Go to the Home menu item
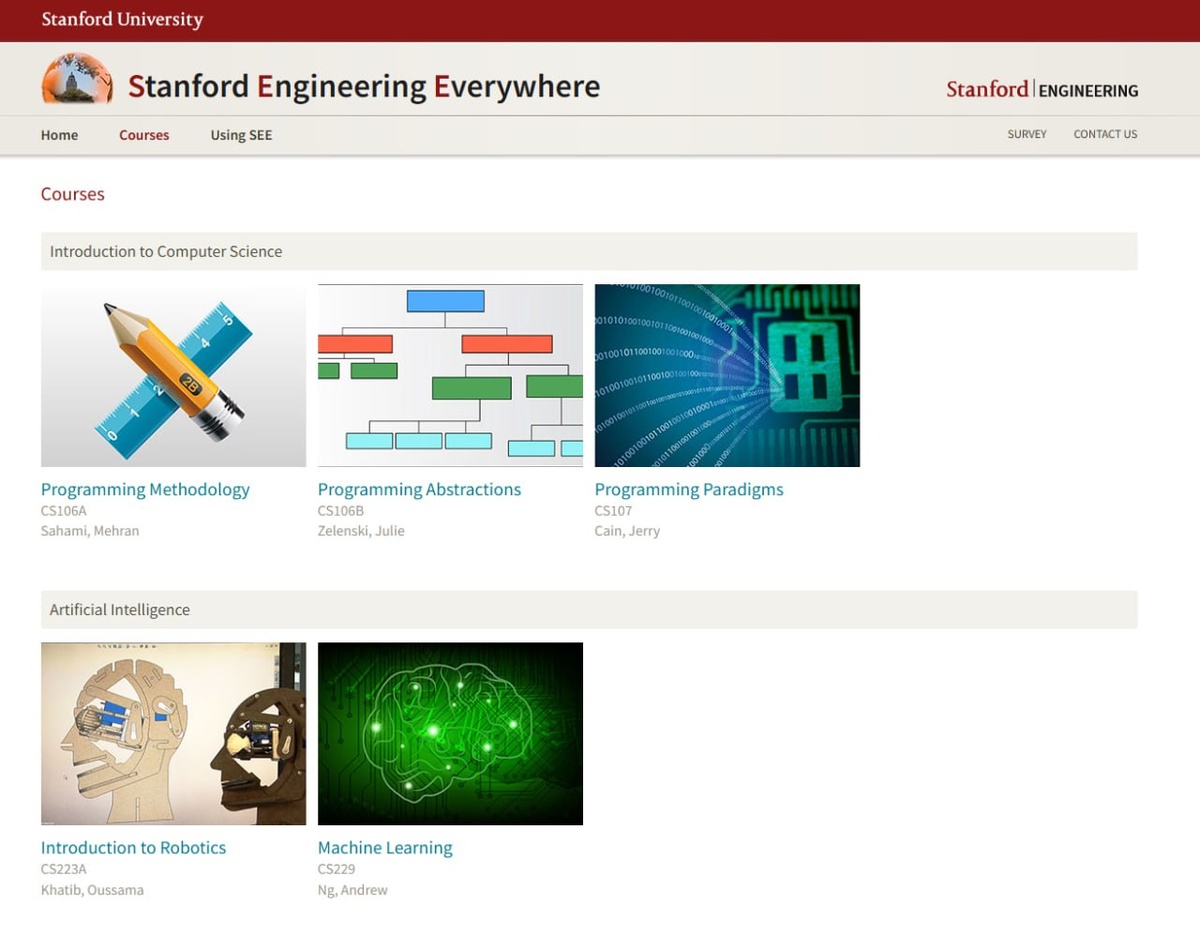The image size is (1200, 935). (x=59, y=135)
